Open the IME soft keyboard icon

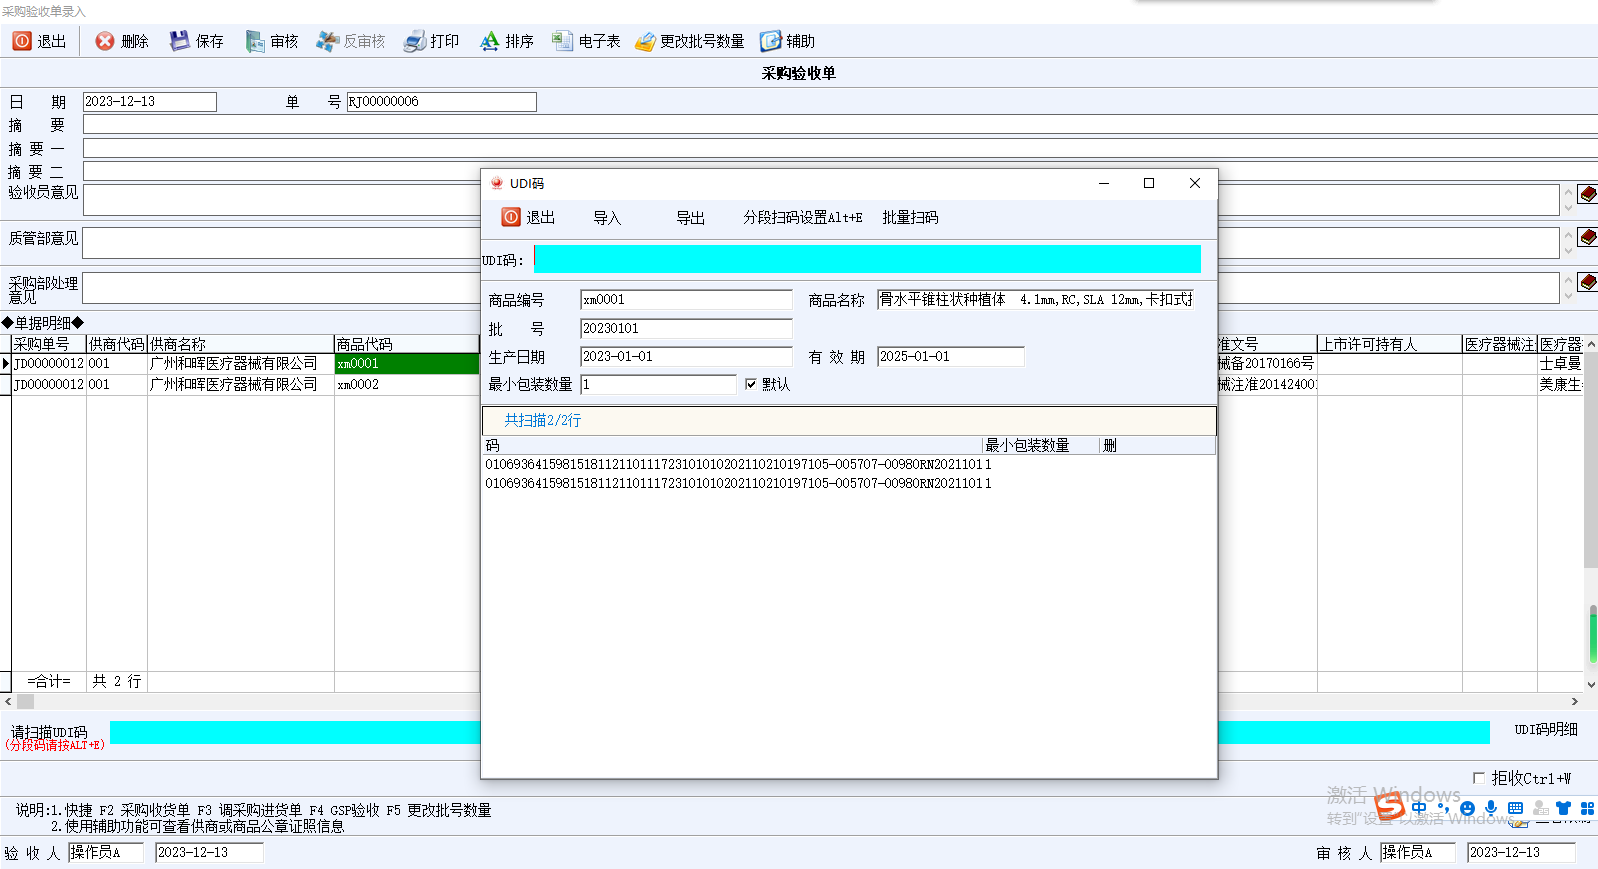[x=1515, y=808]
